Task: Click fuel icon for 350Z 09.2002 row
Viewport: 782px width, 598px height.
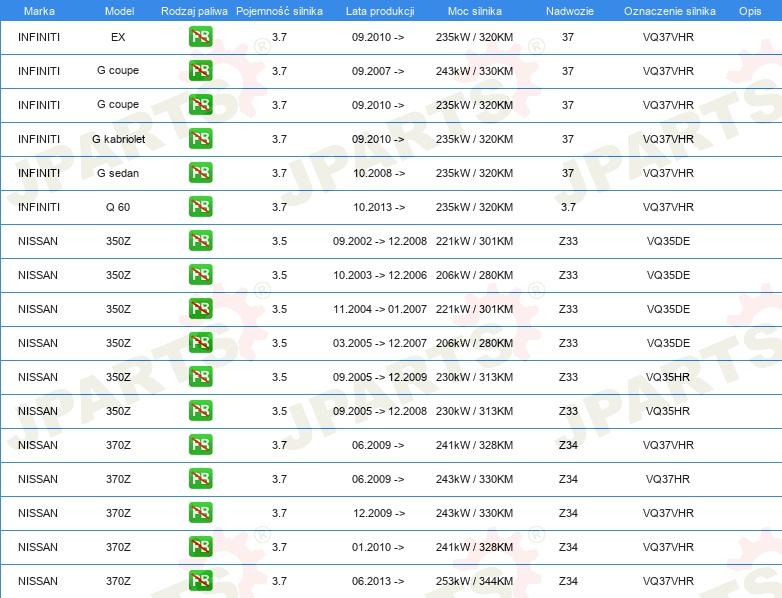Action: click(x=200, y=240)
